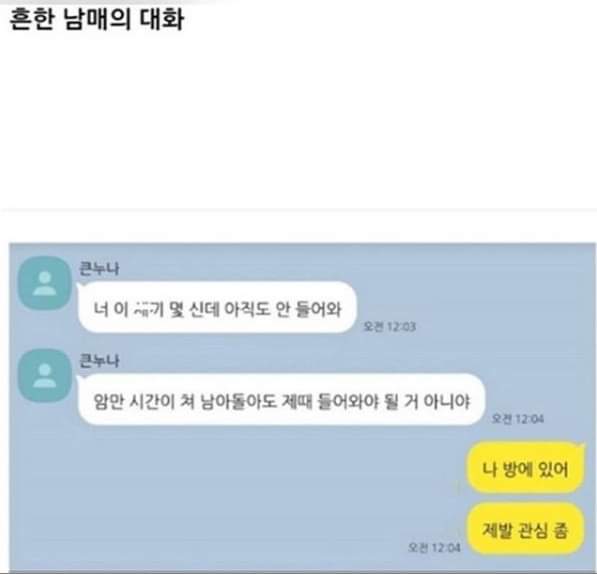Tap the yellow bubble 나 방에 있어
Screen dimensions: 597x574
tap(525, 468)
